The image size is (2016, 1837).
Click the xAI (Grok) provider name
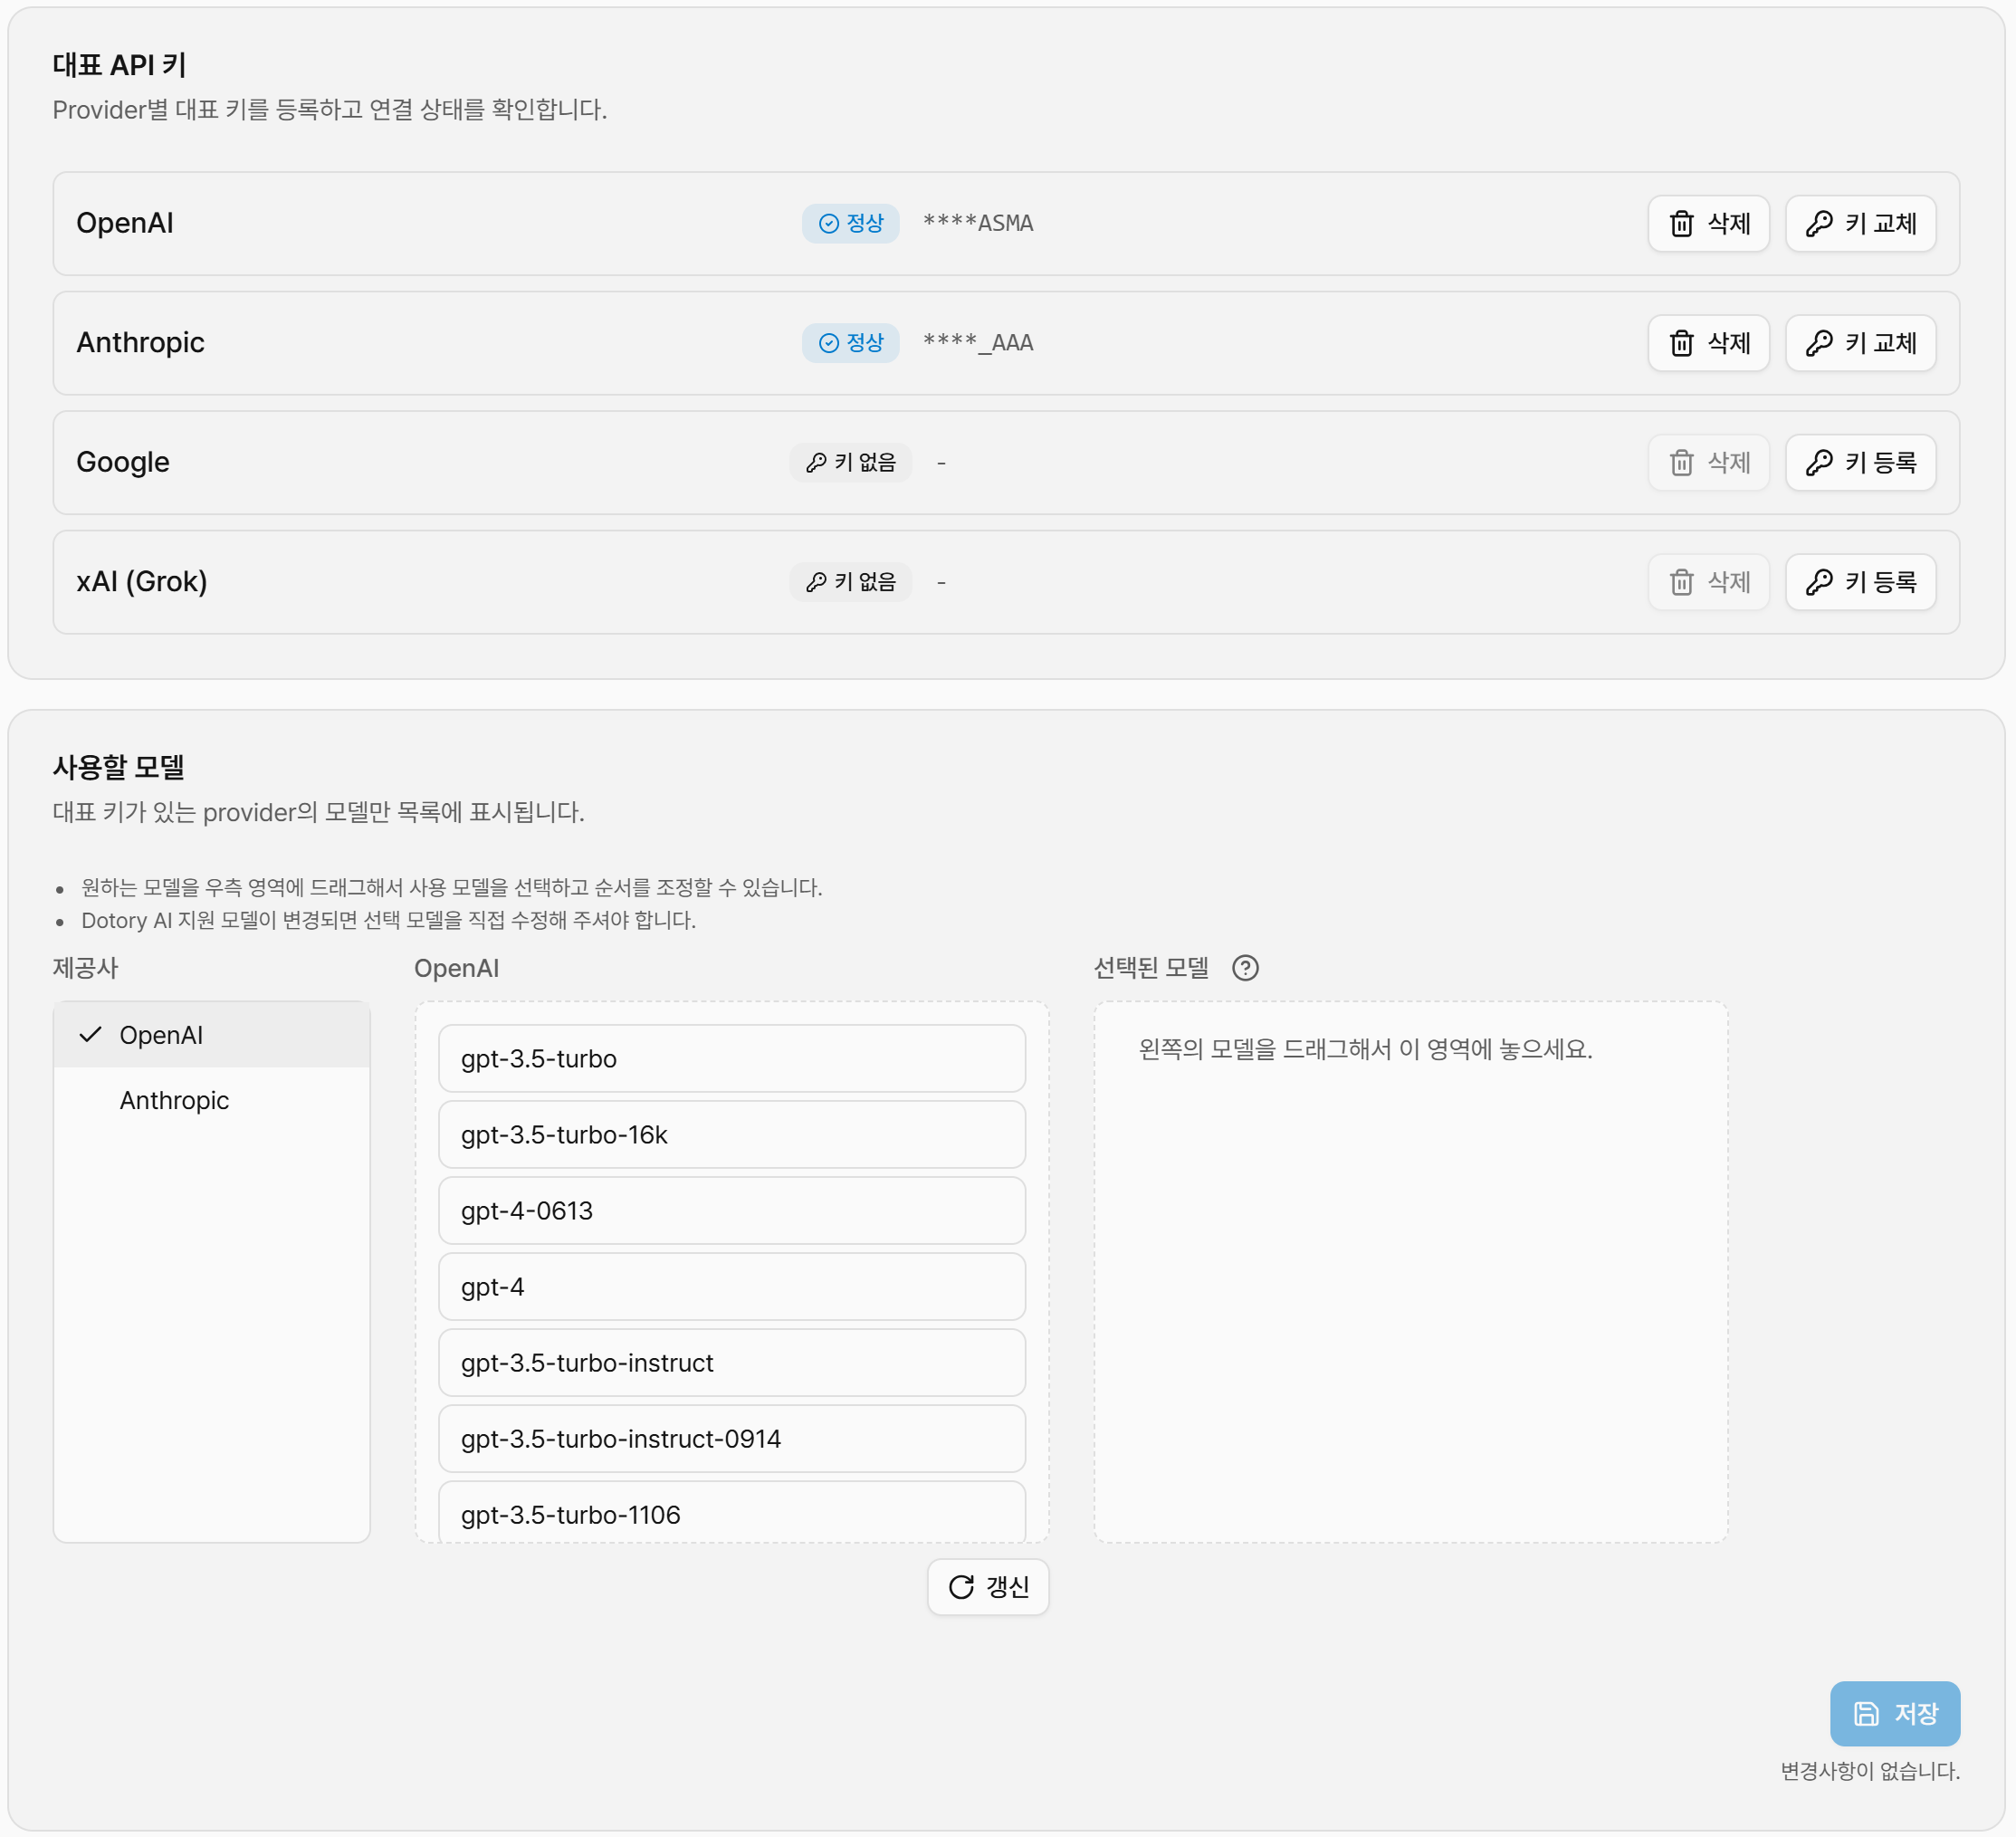coord(142,582)
